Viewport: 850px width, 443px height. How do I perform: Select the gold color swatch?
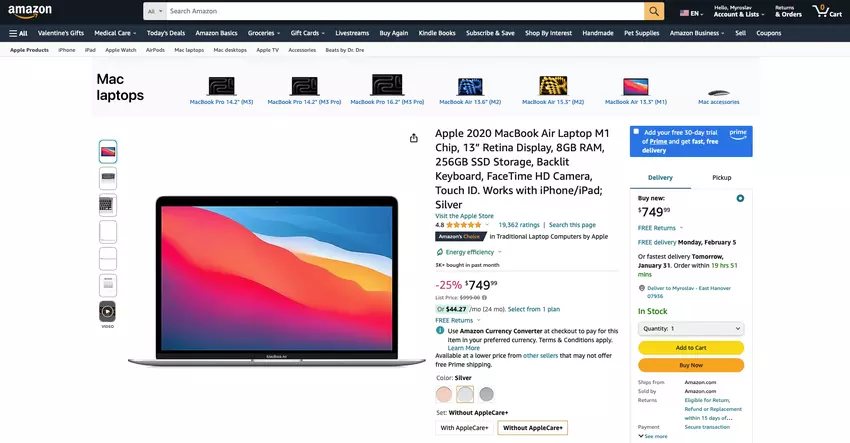coord(444,394)
